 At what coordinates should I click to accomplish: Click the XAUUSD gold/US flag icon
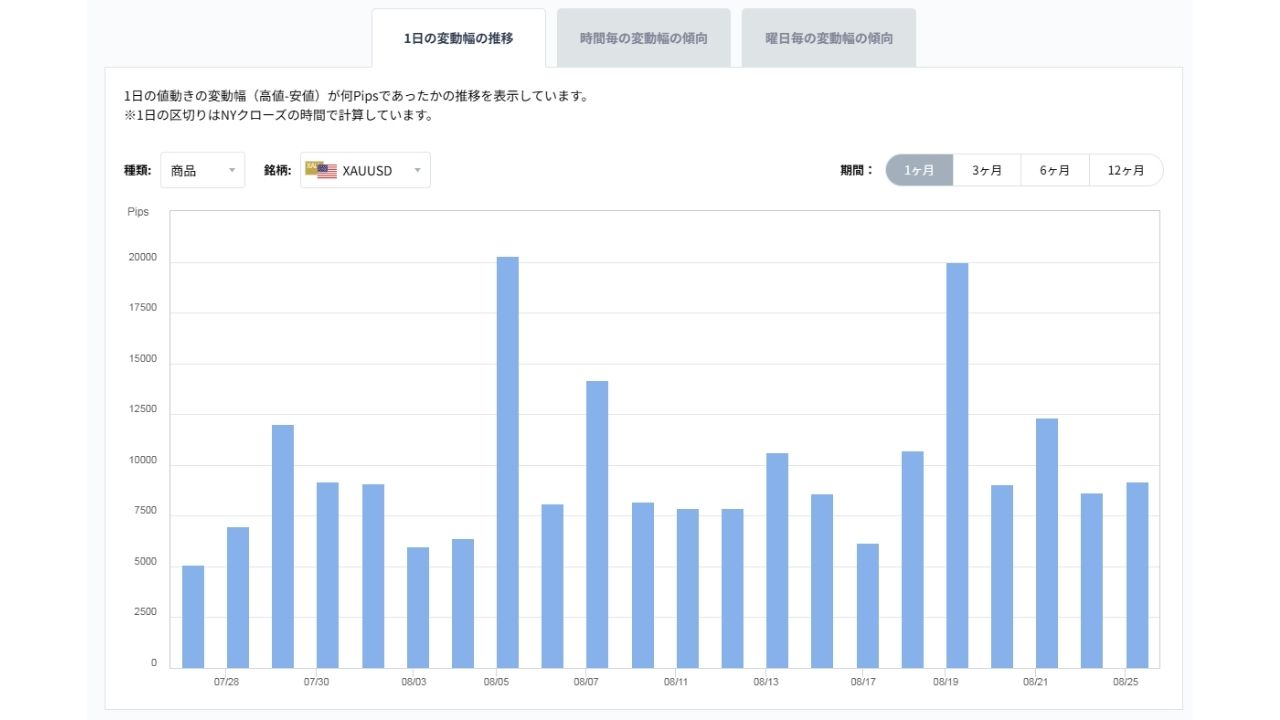click(321, 170)
